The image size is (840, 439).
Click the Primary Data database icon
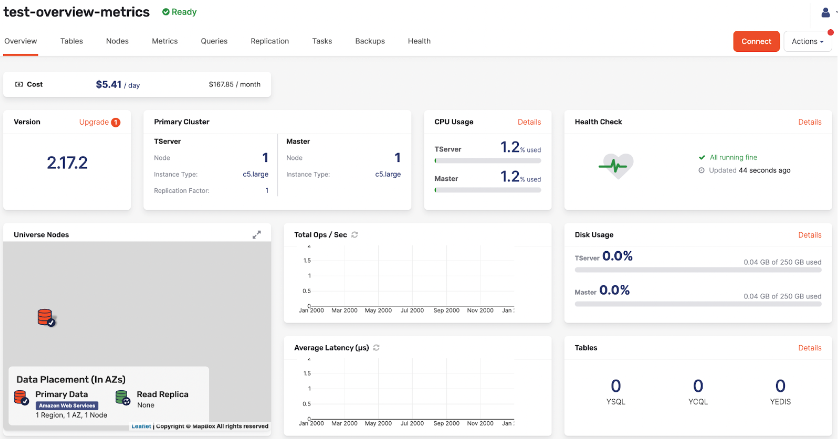22,398
